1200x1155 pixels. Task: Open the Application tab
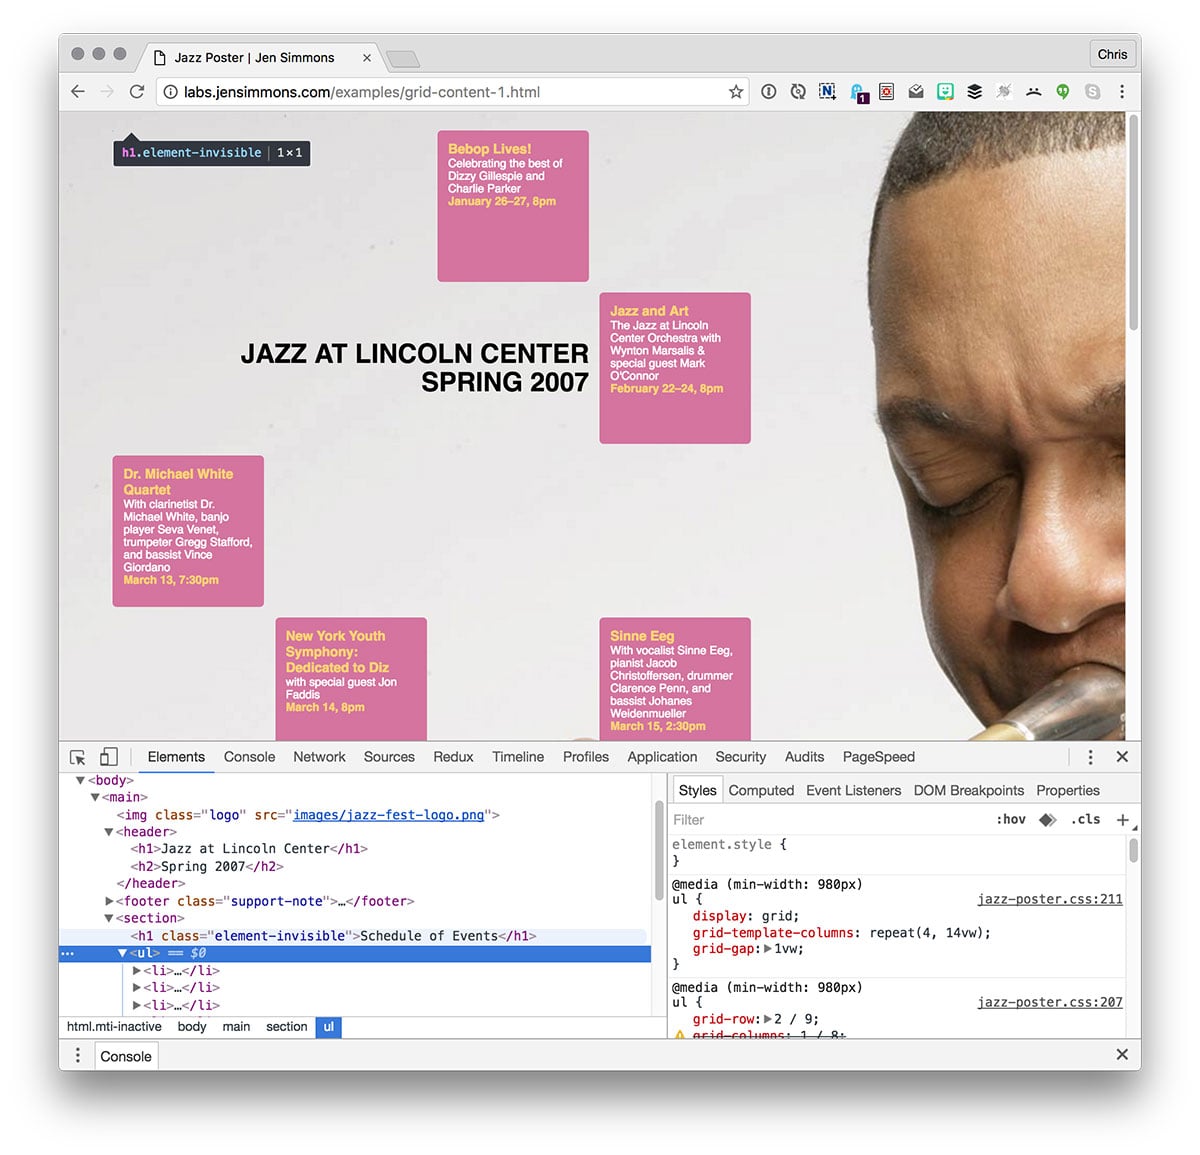coord(662,757)
